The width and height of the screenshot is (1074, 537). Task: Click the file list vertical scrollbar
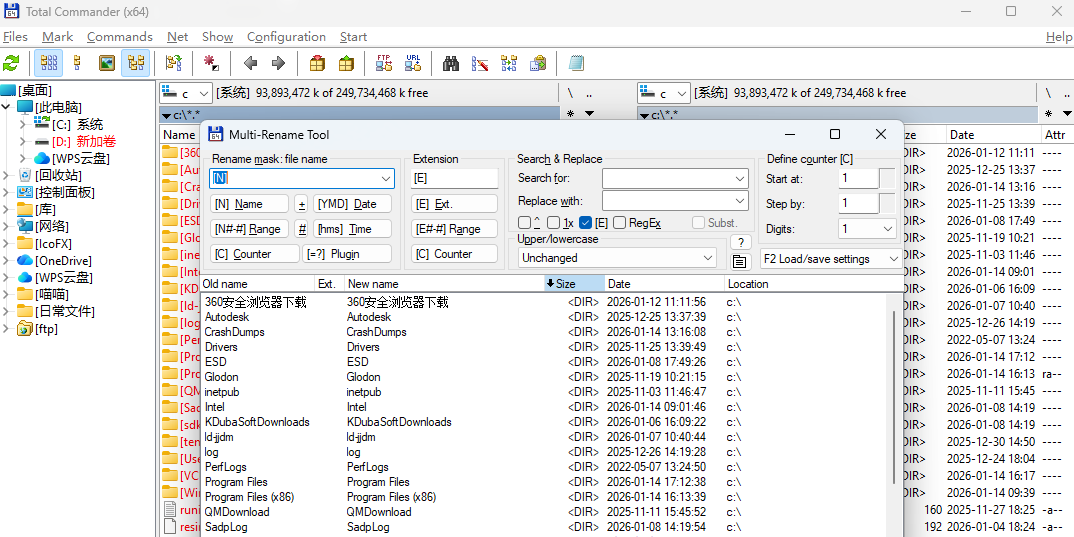click(x=893, y=400)
